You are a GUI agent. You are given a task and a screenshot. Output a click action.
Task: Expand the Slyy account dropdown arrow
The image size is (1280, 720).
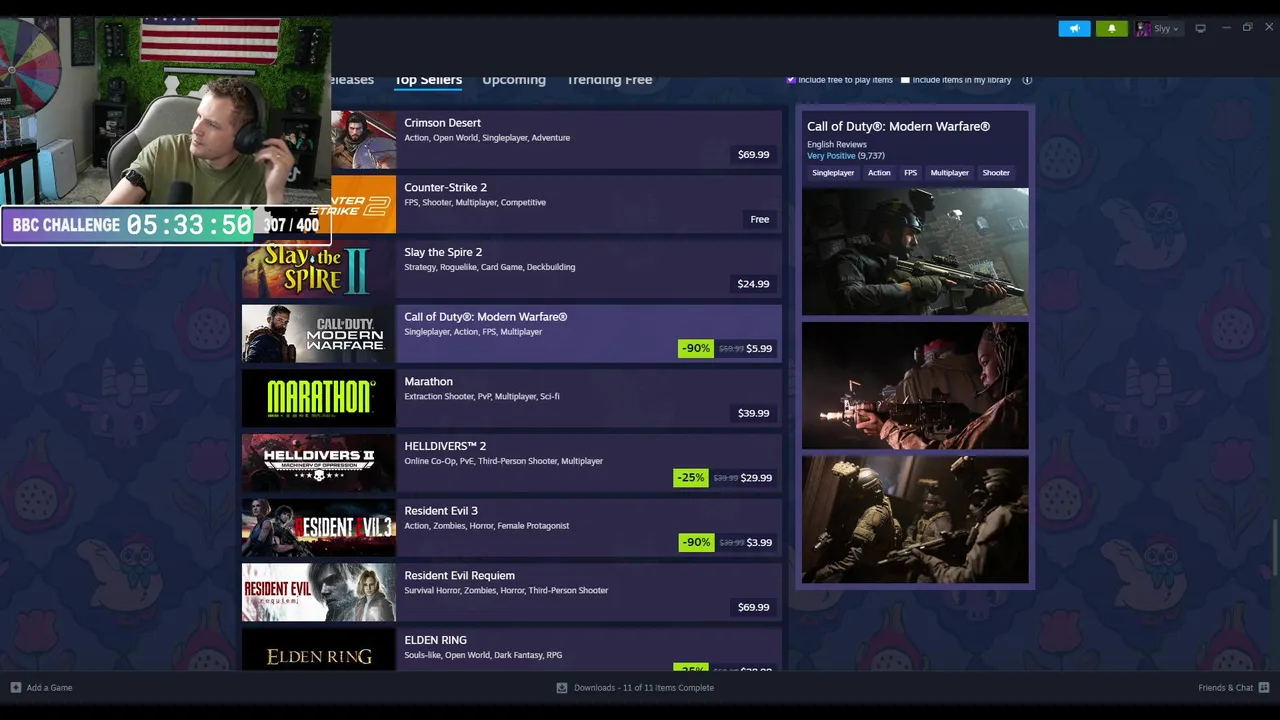(1176, 30)
